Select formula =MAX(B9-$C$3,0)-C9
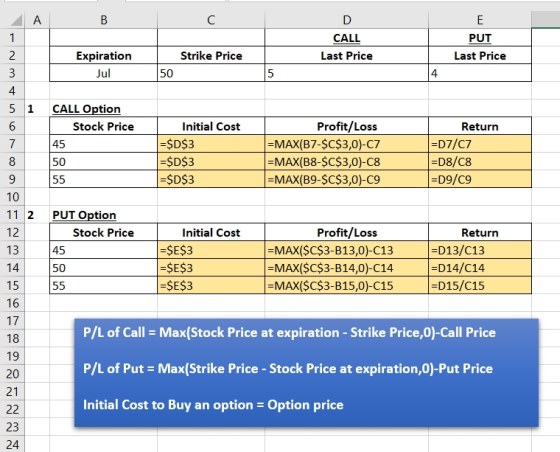This screenshot has height=452, width=560. coord(347,179)
